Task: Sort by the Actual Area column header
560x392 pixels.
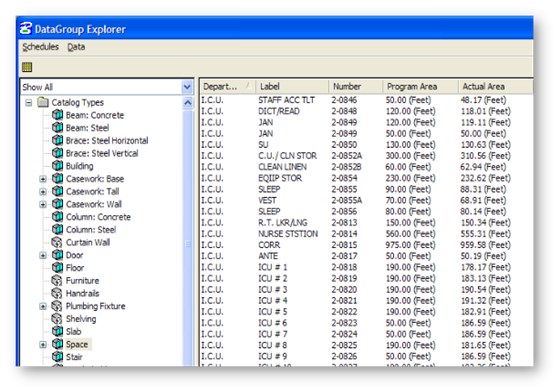Action: 496,86
